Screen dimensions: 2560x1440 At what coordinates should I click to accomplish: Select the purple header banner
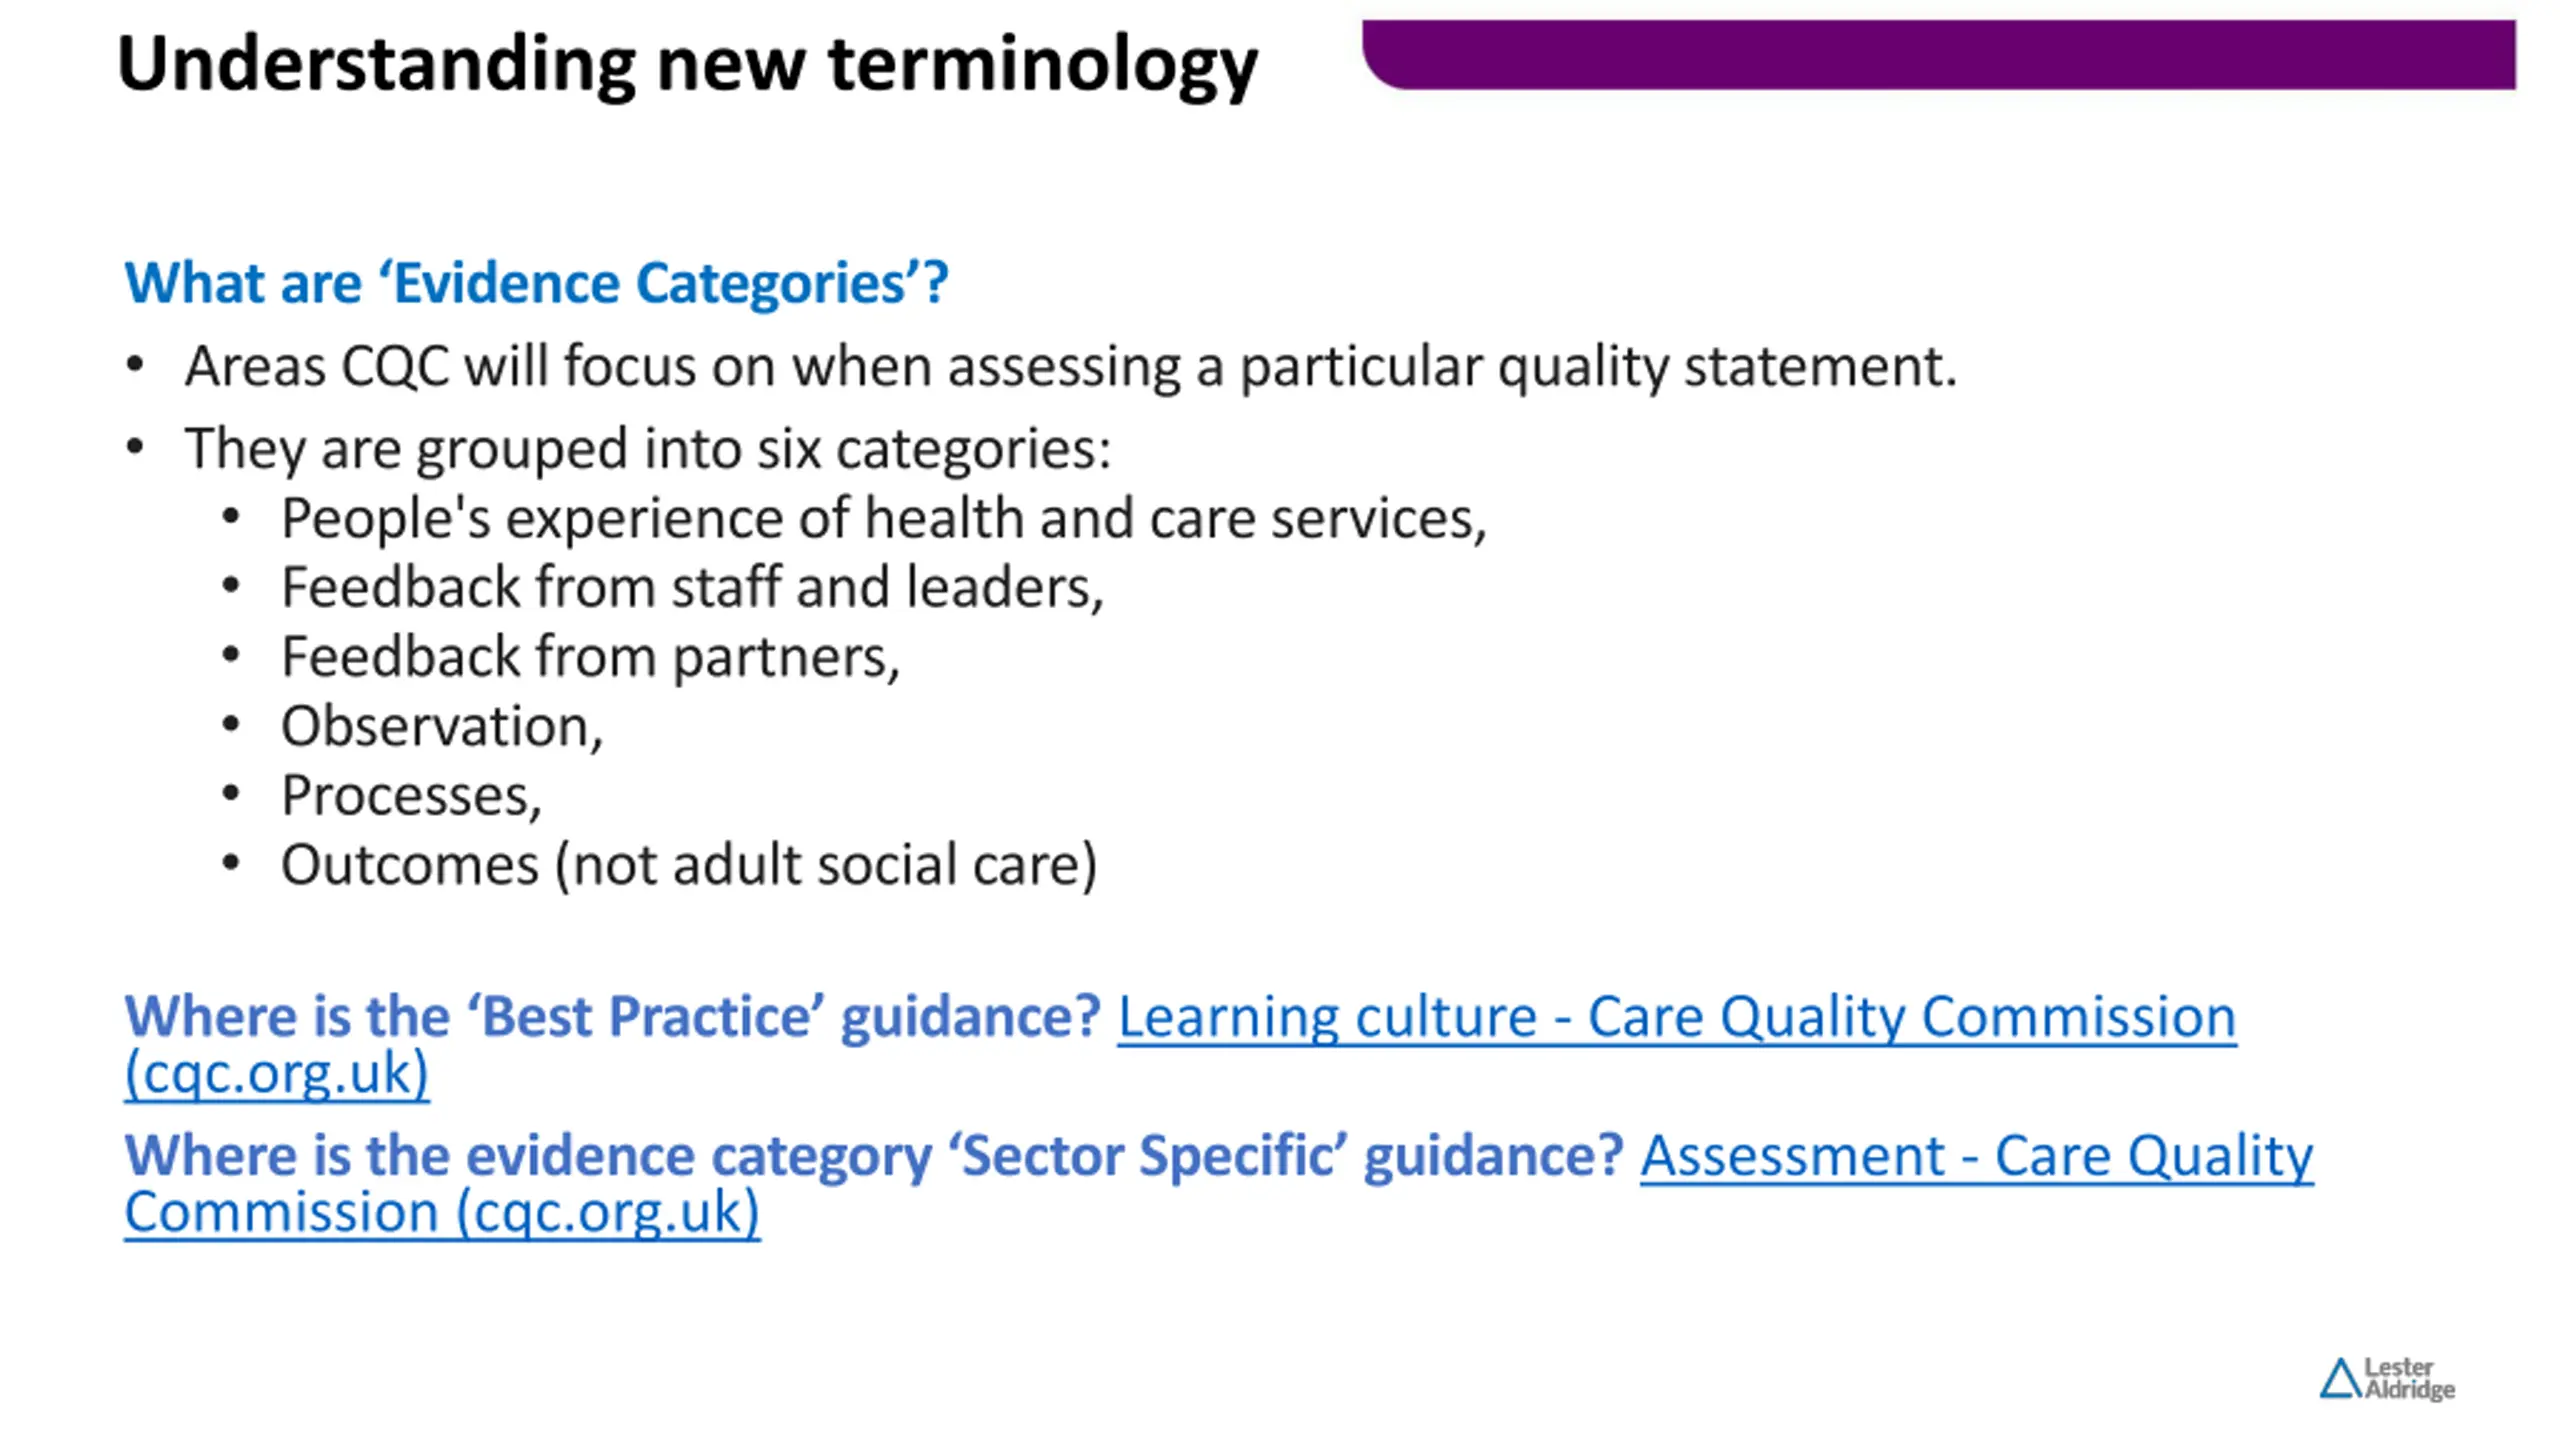(1939, 55)
